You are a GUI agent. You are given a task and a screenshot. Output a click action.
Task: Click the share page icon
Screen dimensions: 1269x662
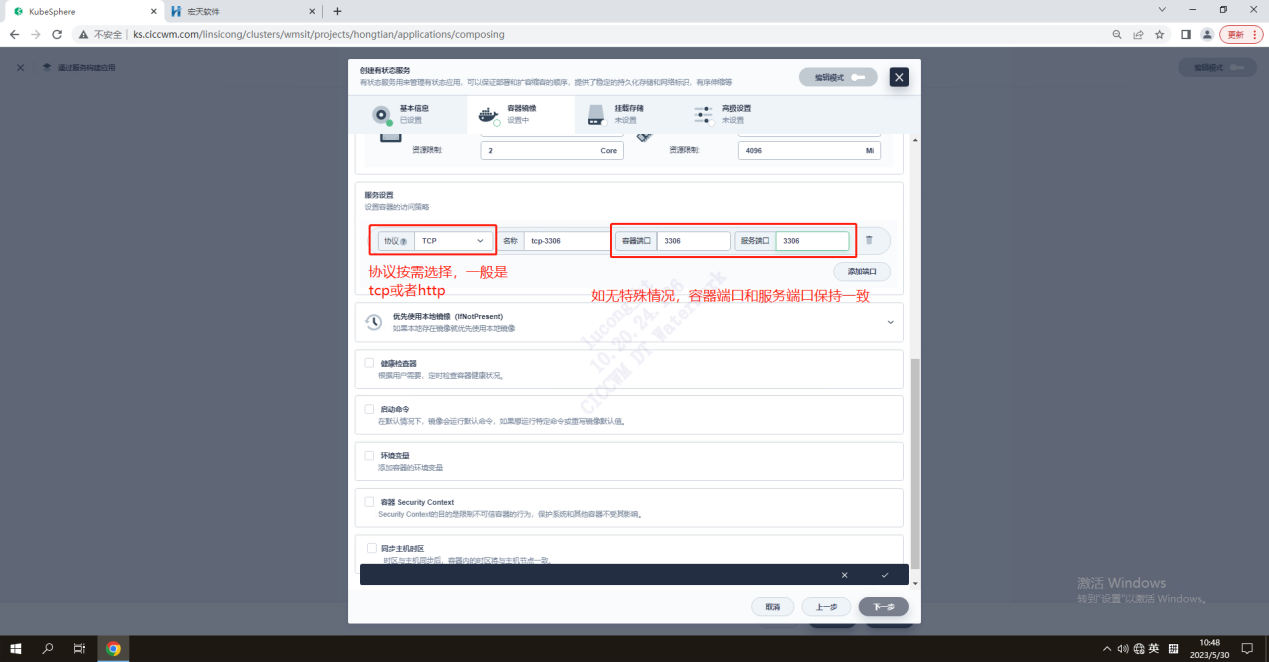tap(1138, 34)
